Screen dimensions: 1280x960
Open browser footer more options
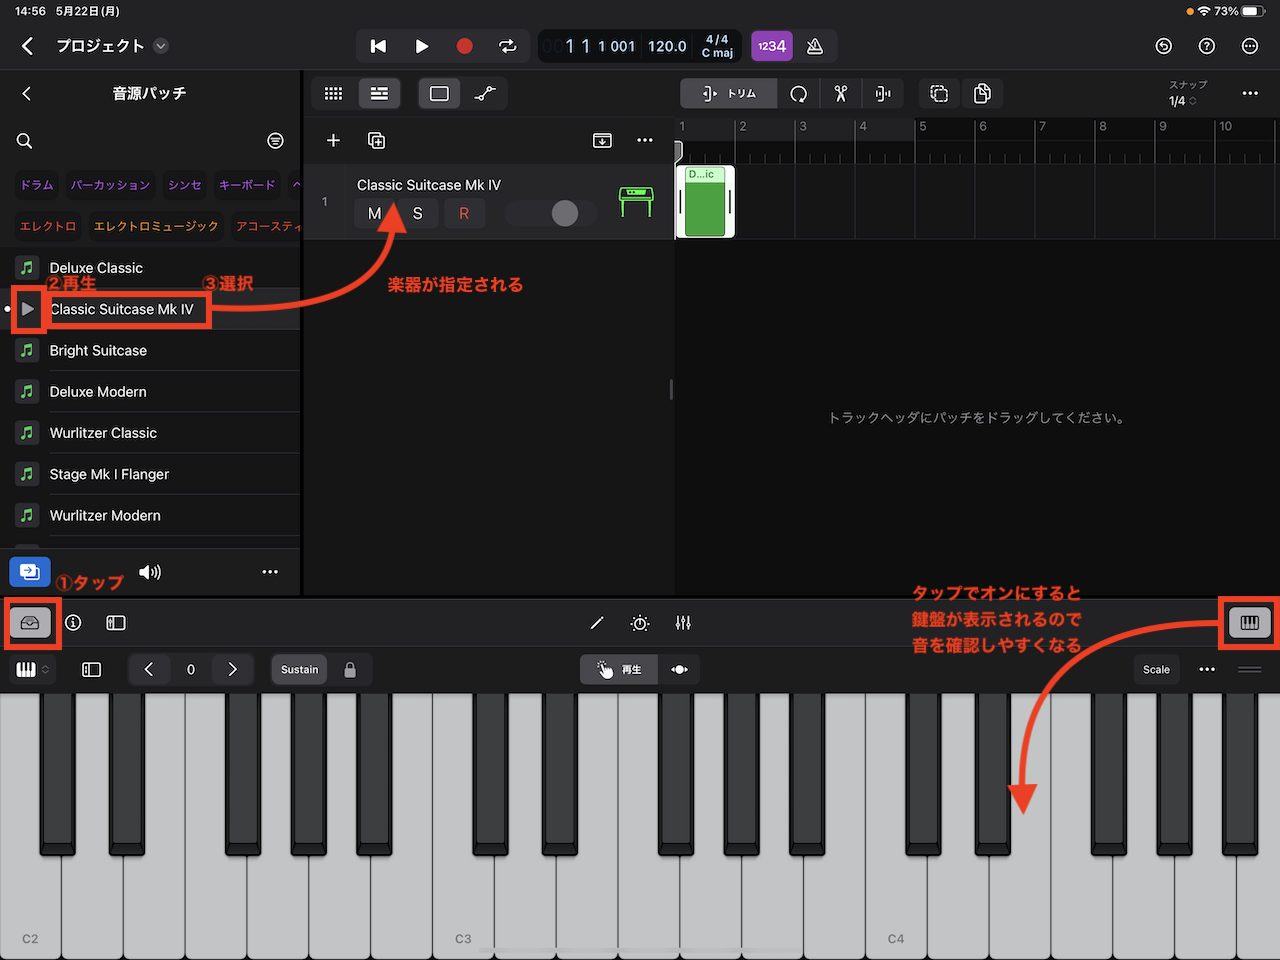[270, 572]
